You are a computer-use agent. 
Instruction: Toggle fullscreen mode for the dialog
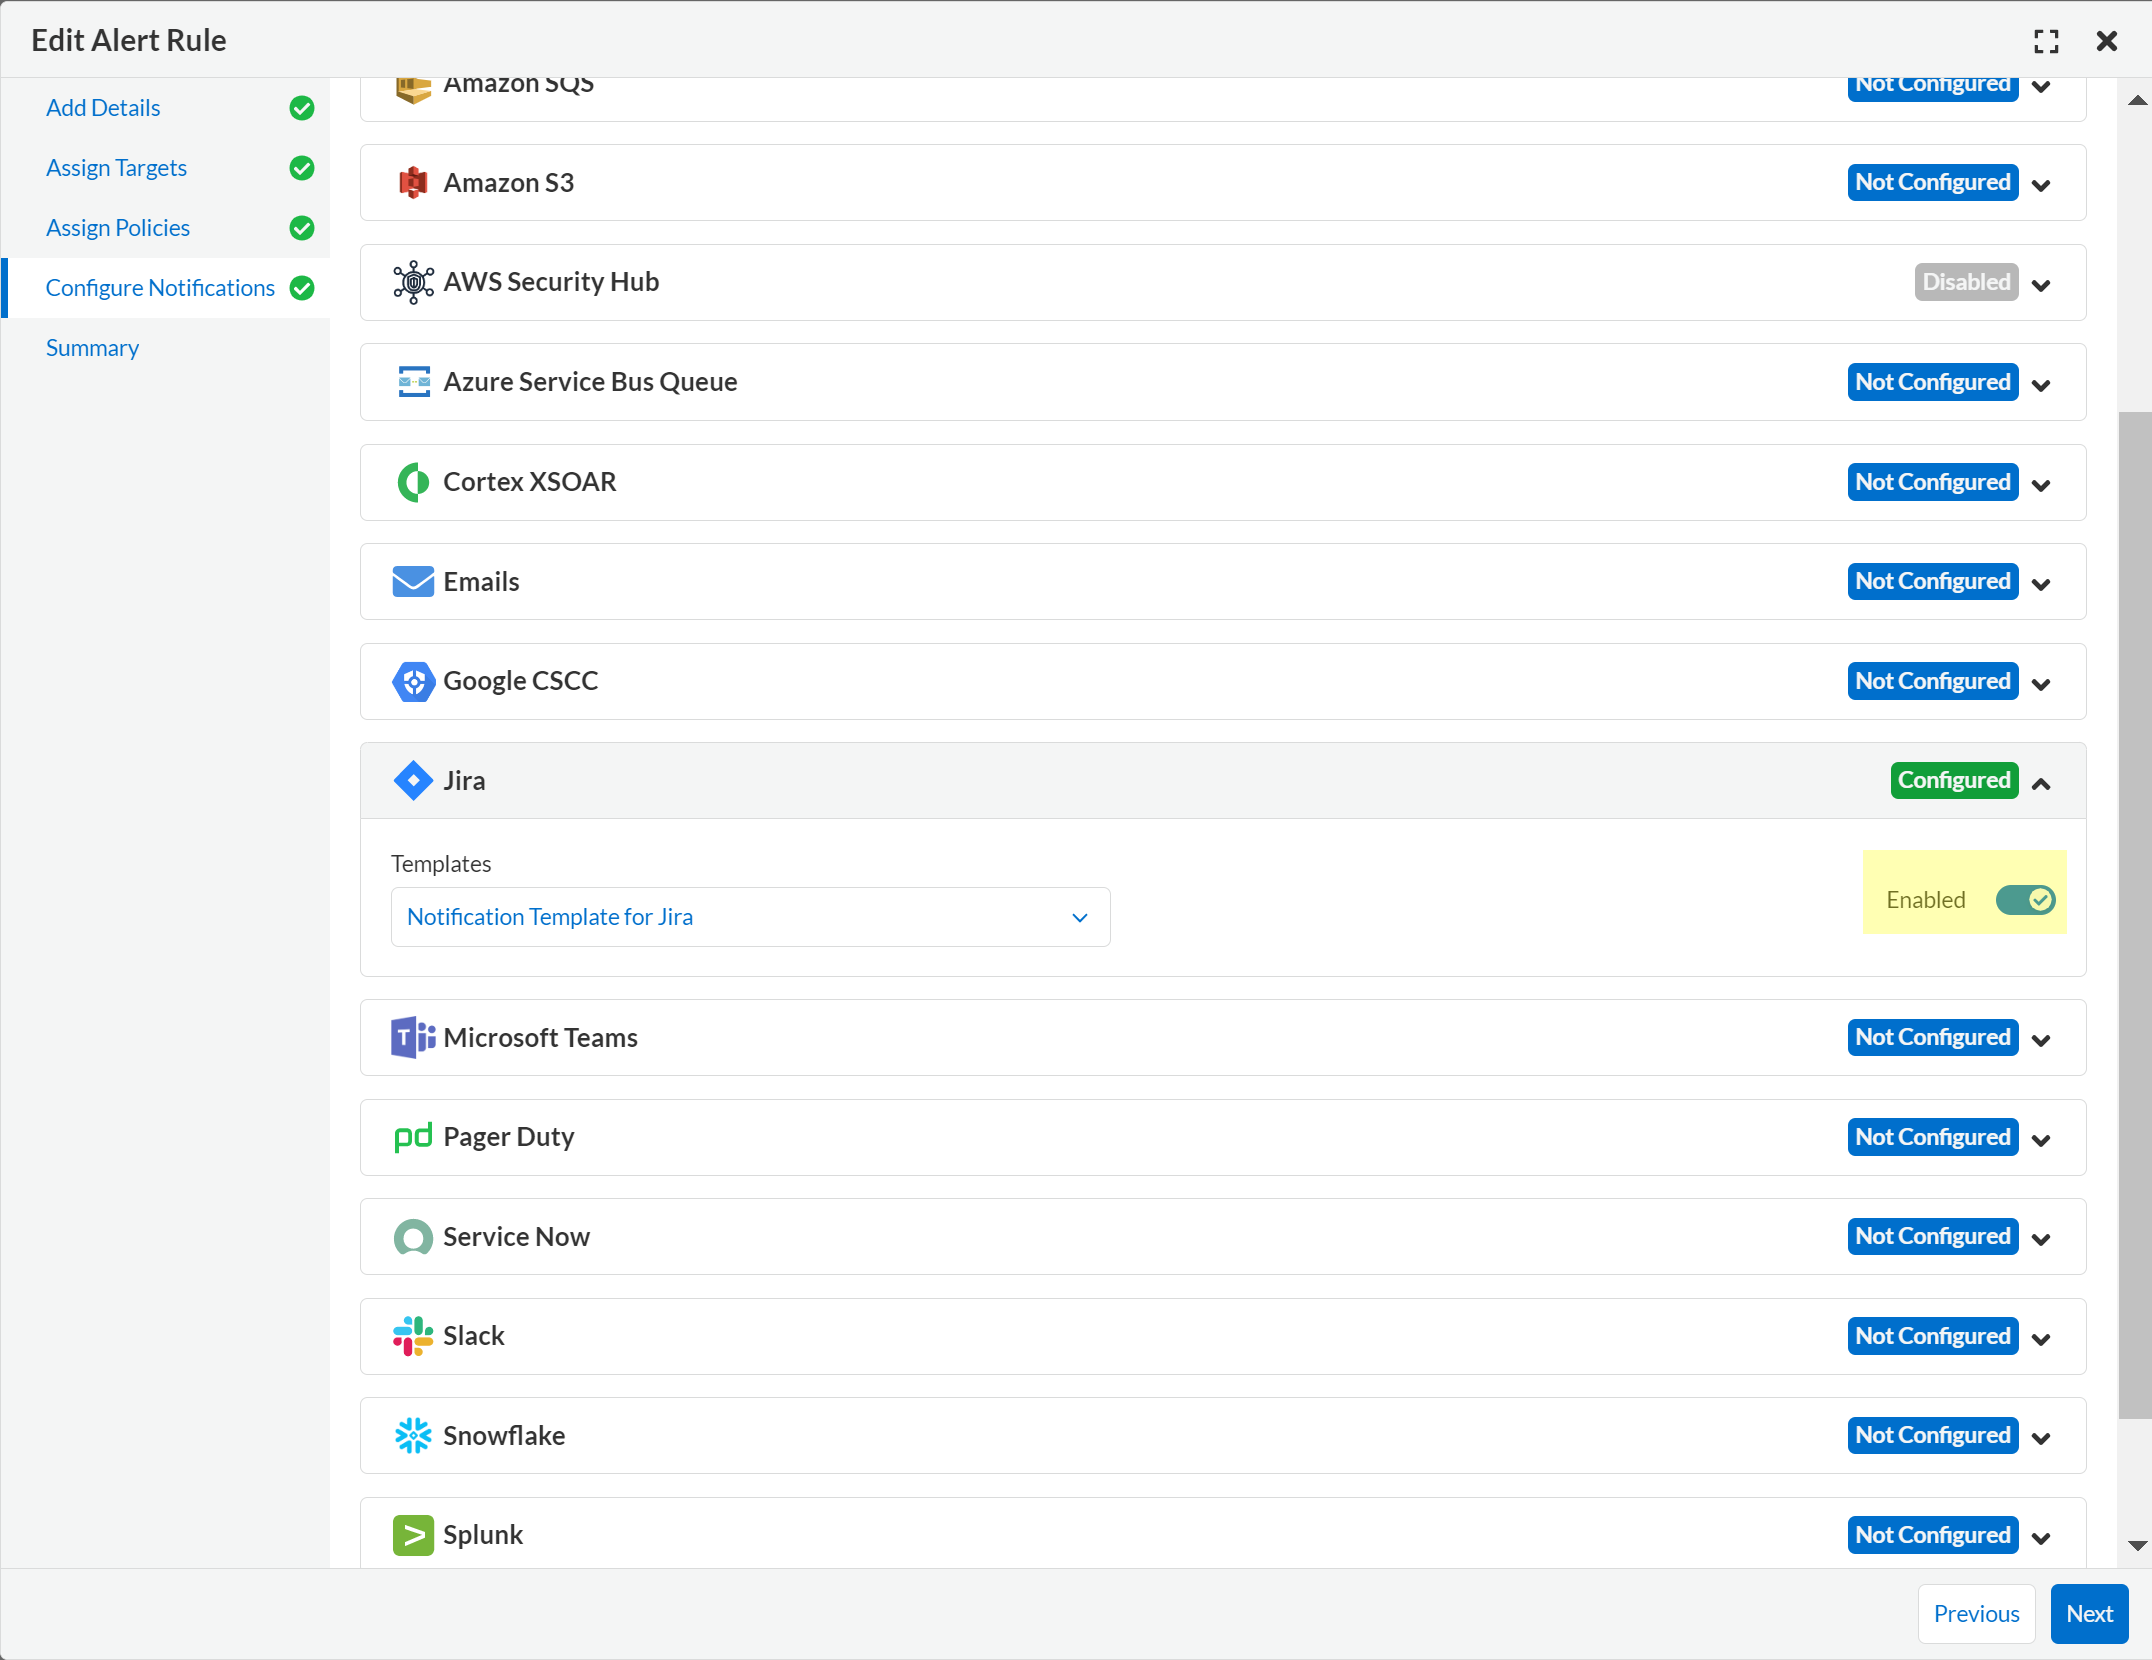(2046, 41)
